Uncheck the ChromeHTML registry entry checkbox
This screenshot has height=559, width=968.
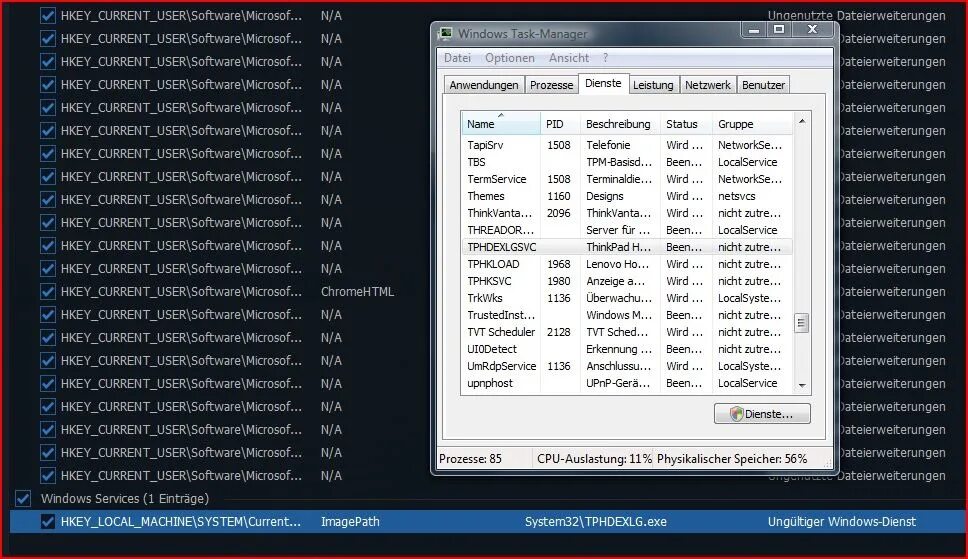pos(48,292)
